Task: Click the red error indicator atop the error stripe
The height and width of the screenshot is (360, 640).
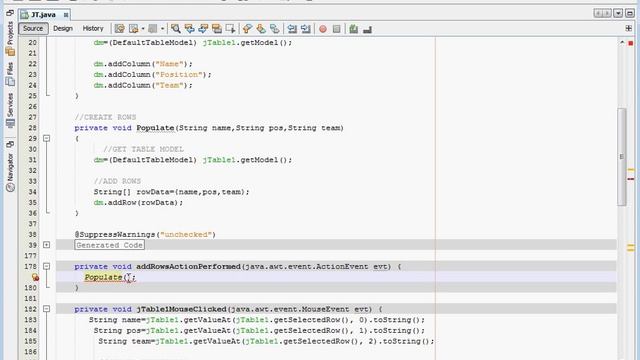Action: [631, 43]
